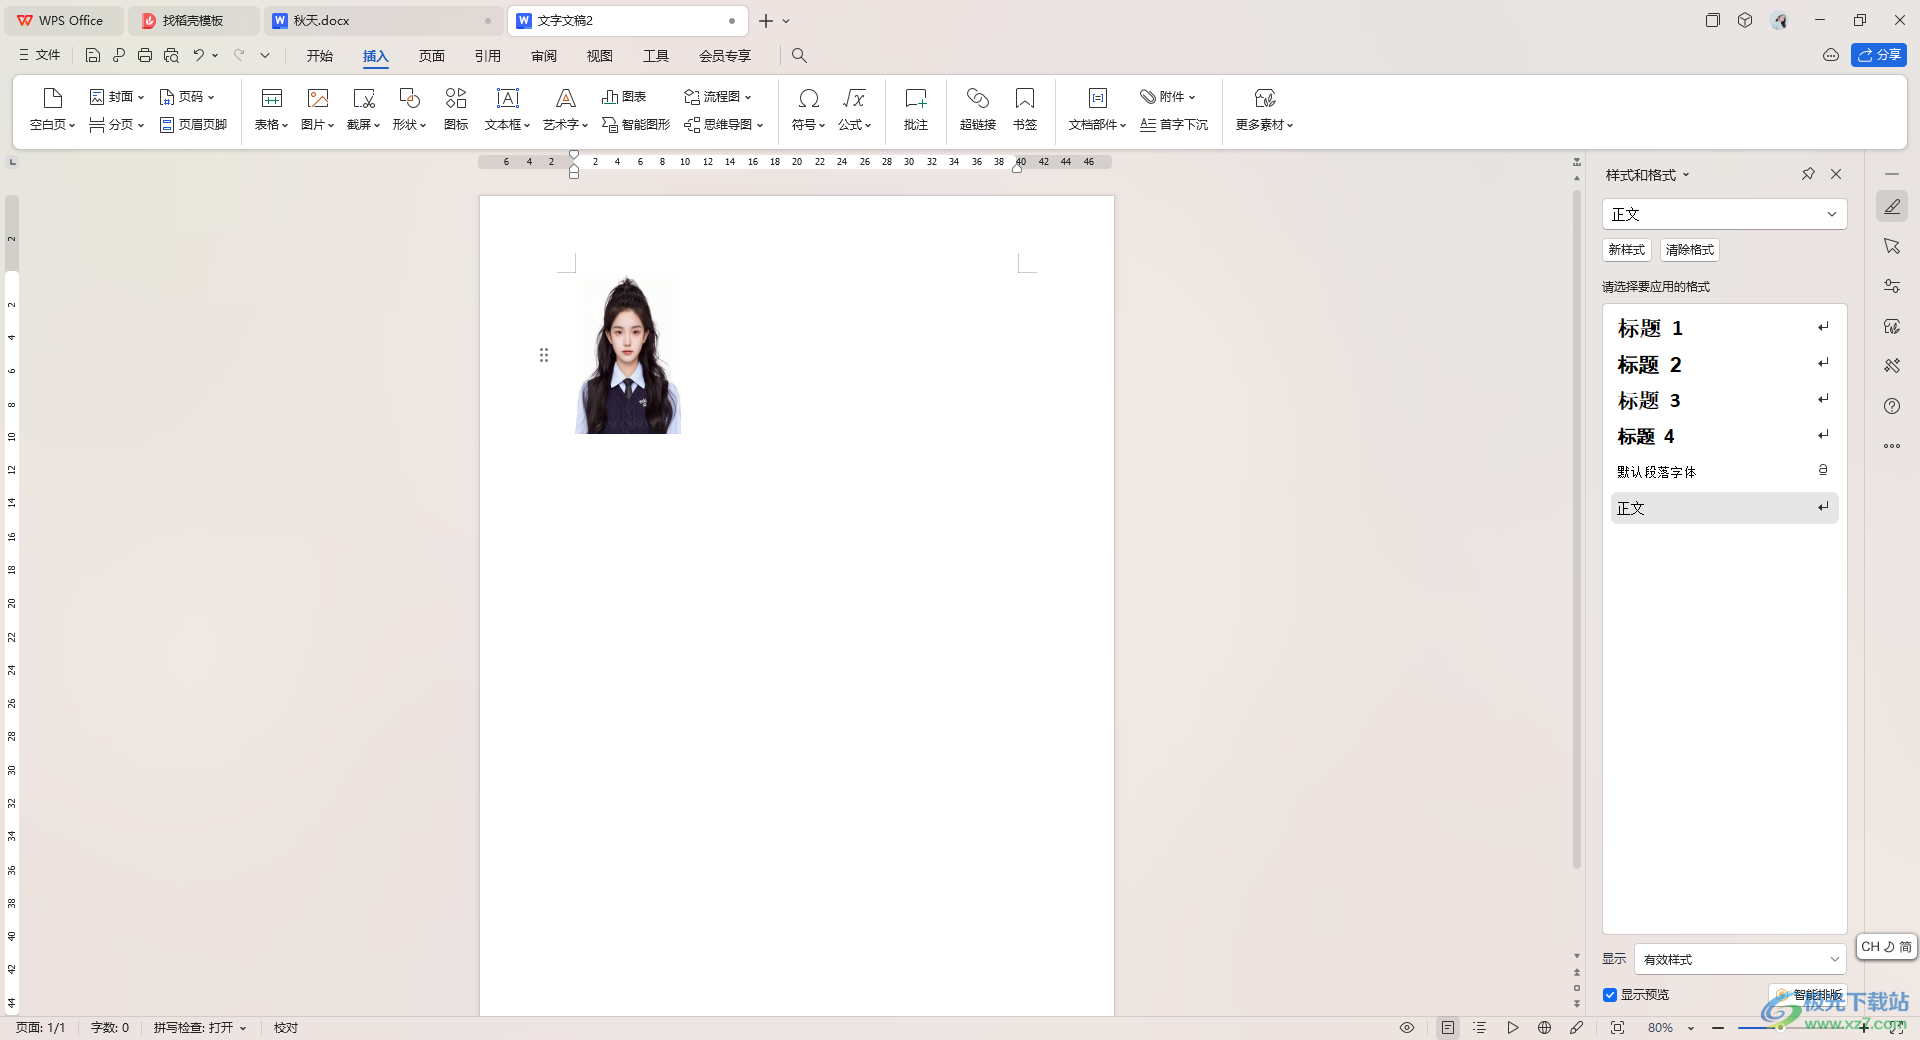1920x1040 pixels.
Task: Click the zoom out minus button
Action: point(1718,1028)
